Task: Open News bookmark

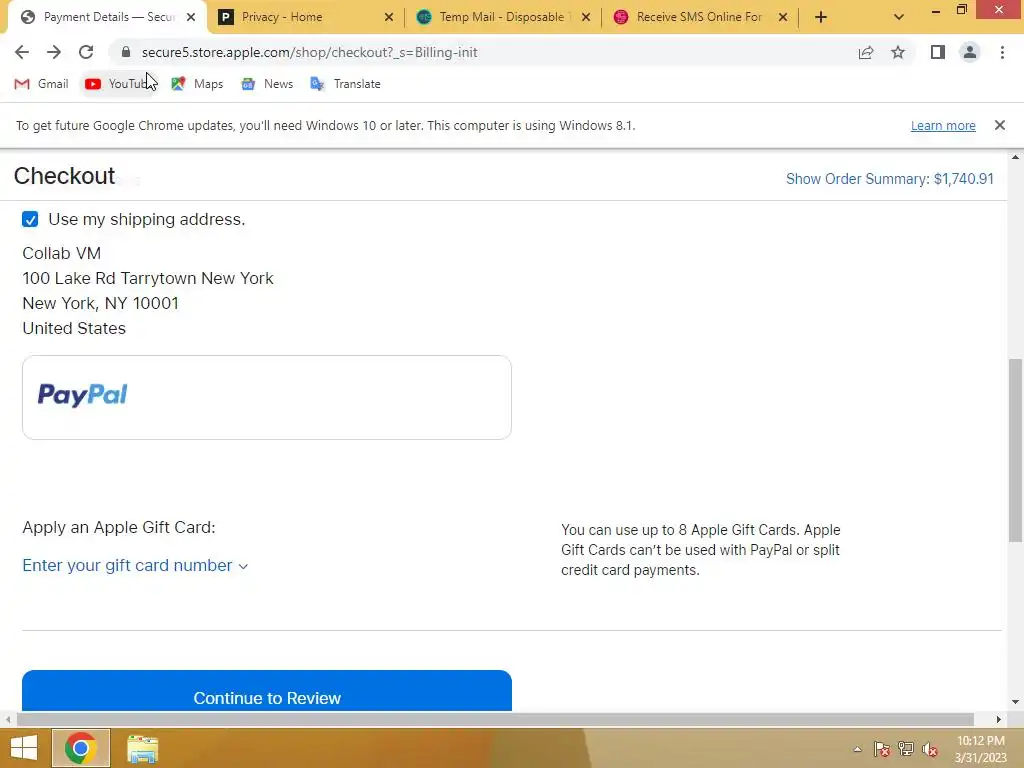Action: pos(266,84)
